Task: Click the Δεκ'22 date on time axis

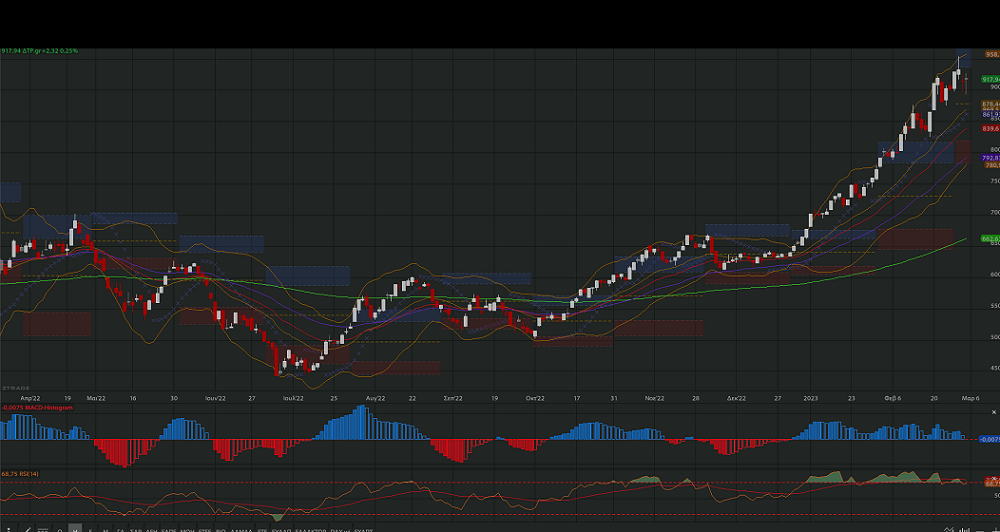Action: (737, 398)
